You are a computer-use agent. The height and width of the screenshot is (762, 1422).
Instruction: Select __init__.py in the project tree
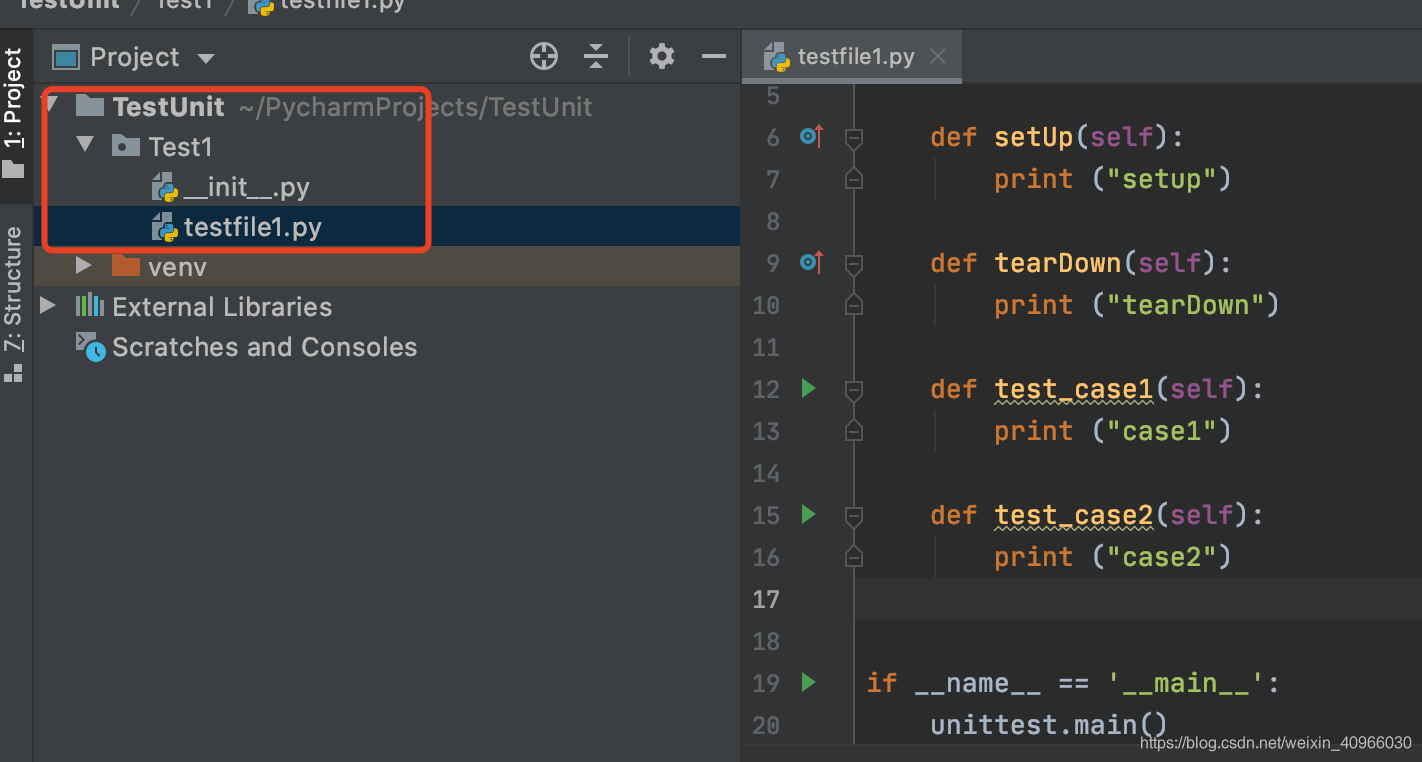(246, 187)
